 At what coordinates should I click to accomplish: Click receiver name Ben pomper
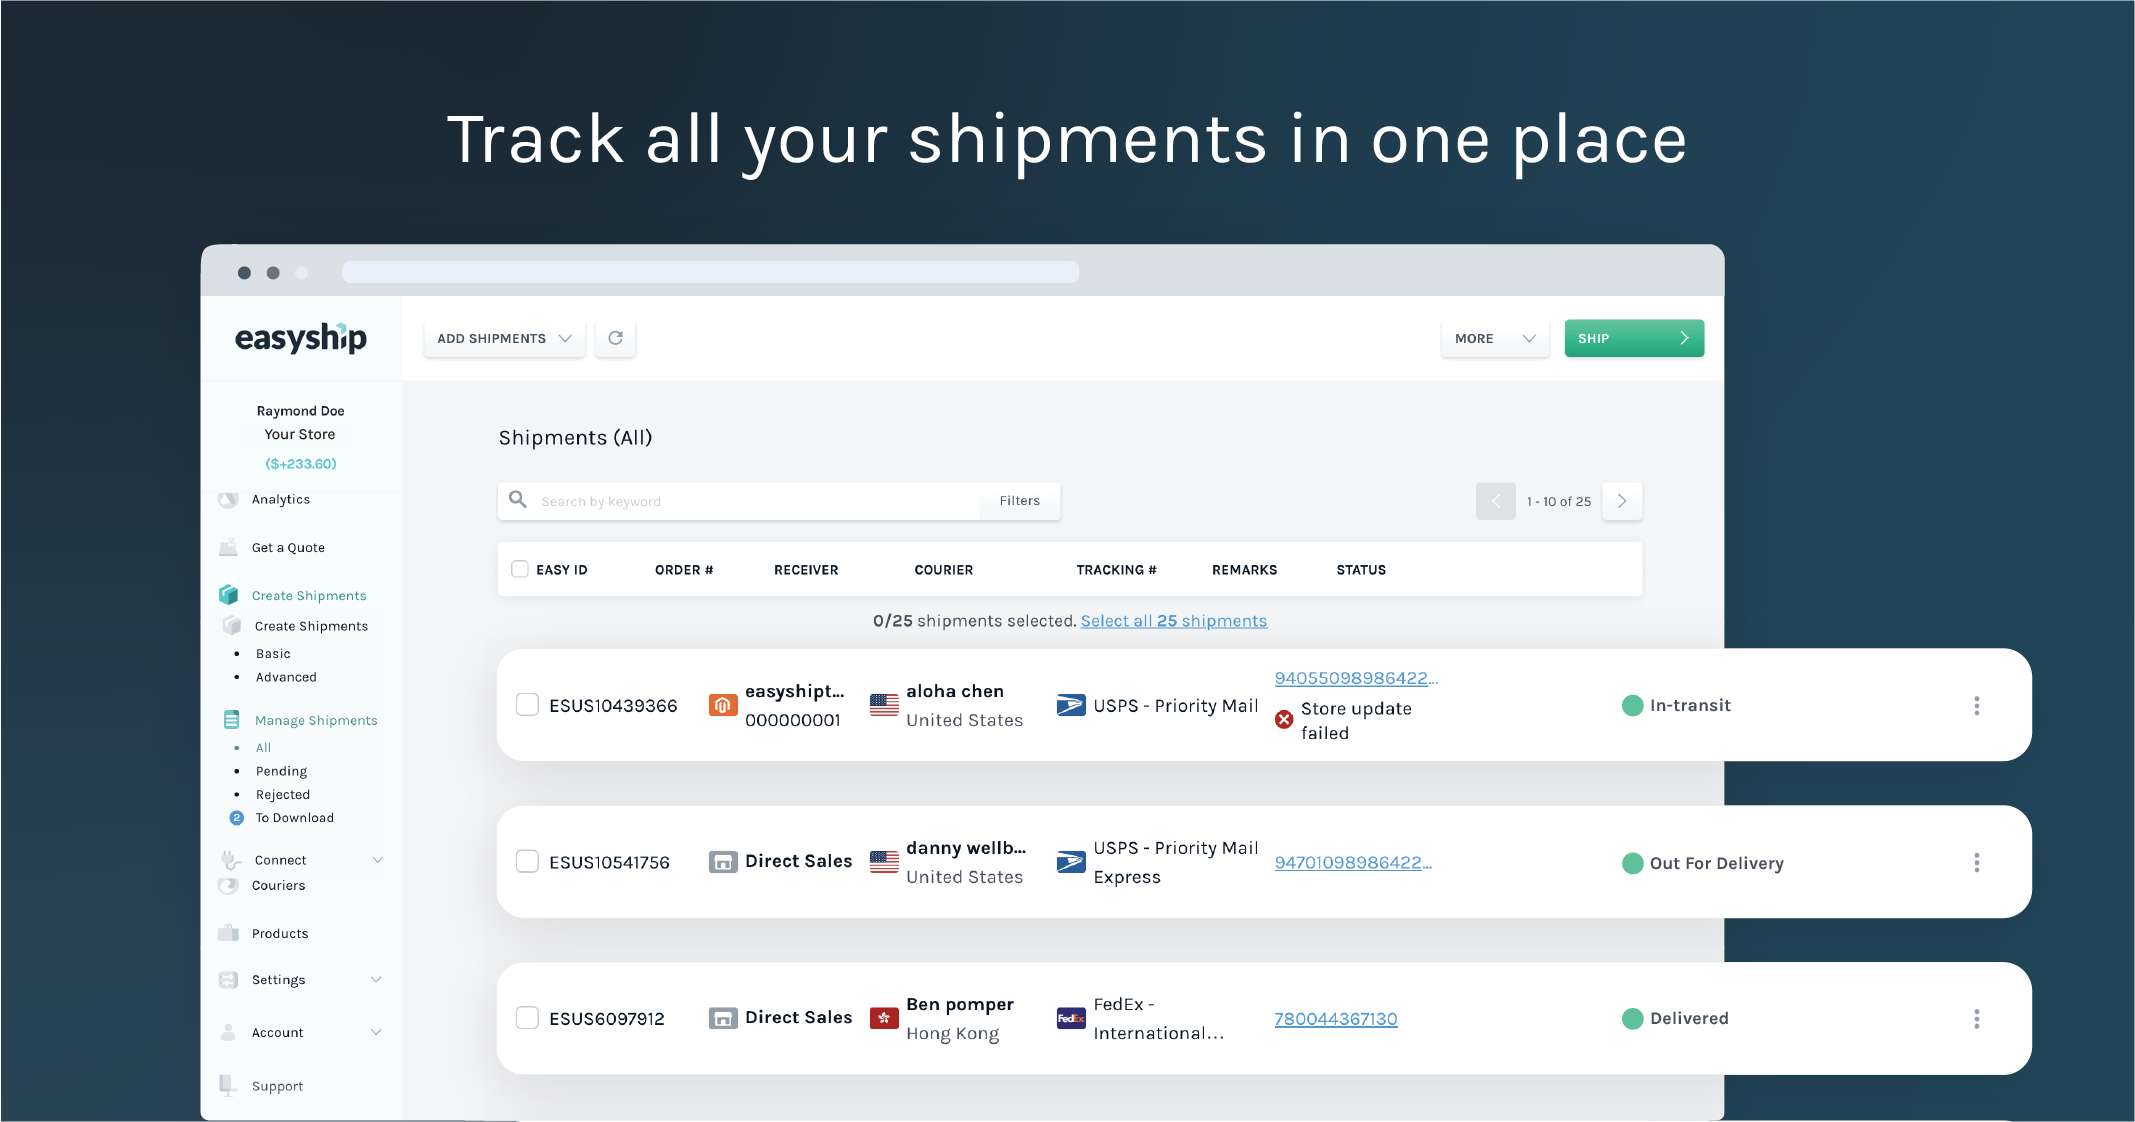[x=960, y=1004]
